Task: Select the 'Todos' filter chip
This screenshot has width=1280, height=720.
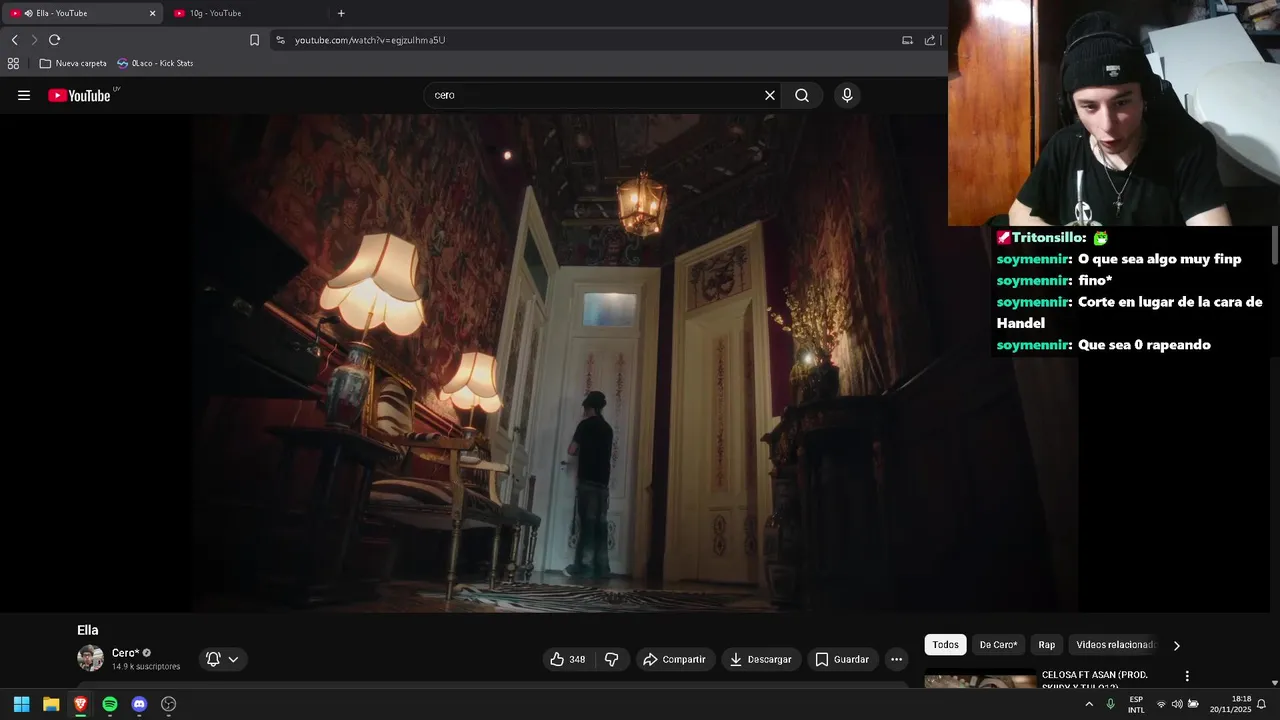Action: (x=945, y=645)
